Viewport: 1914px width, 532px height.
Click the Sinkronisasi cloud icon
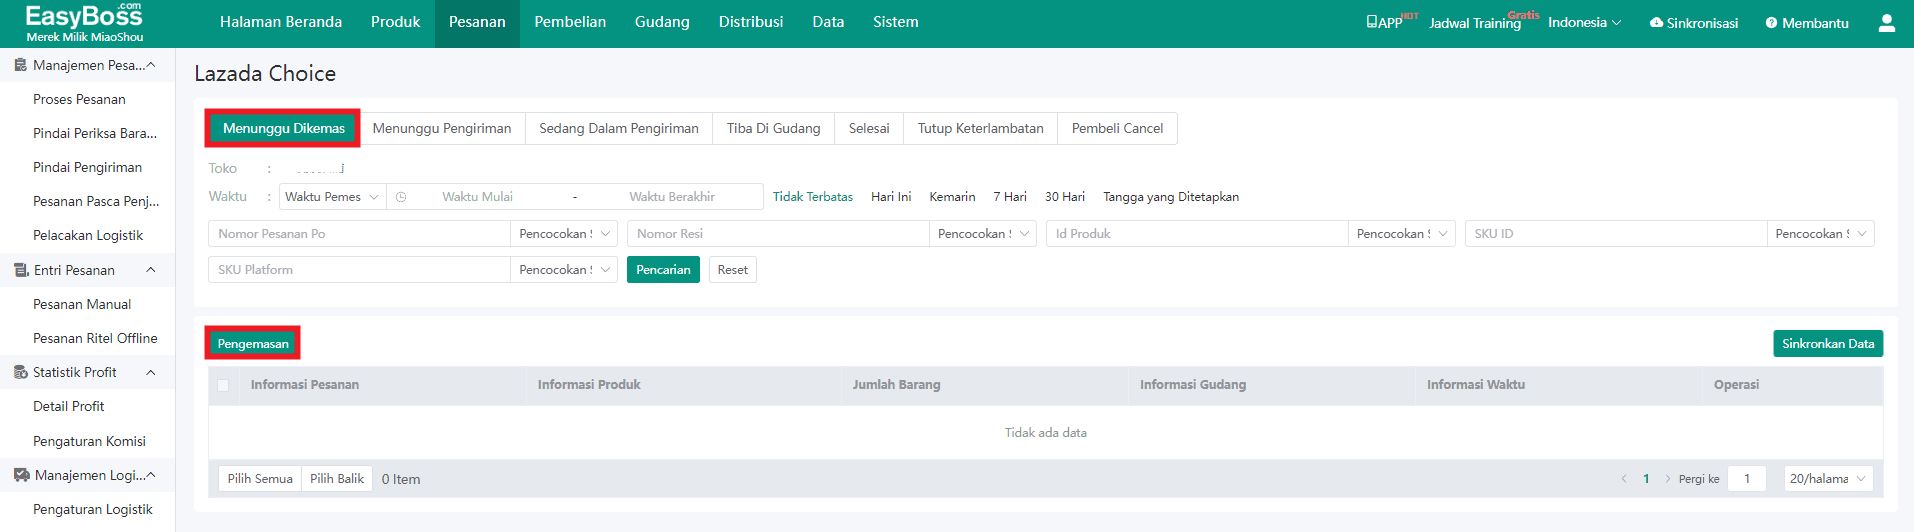pyautogui.click(x=1656, y=22)
